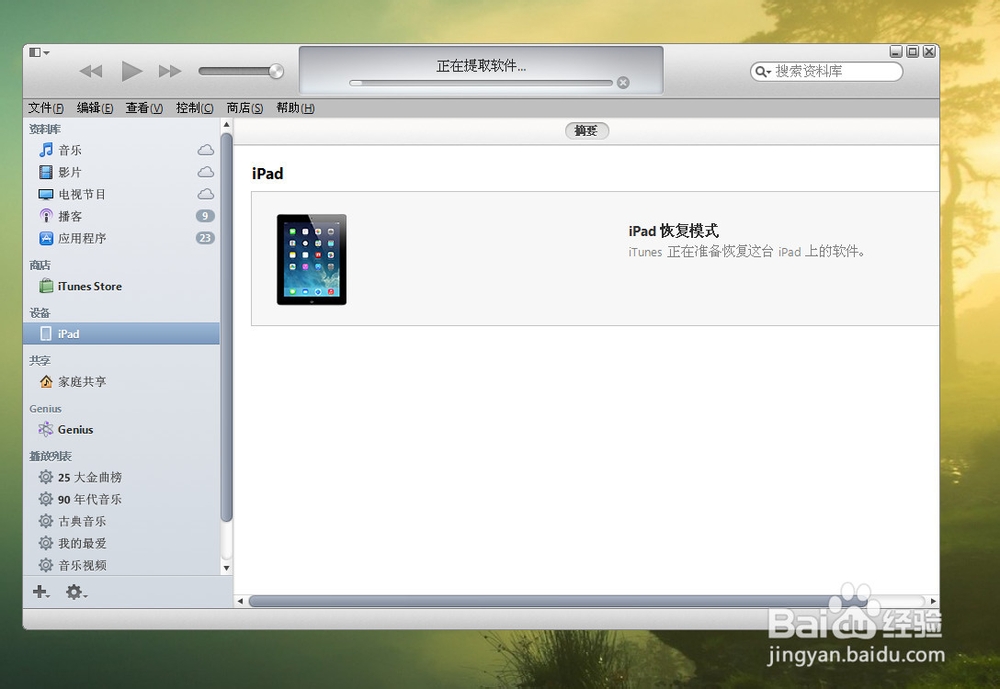Open iTunes Store shopping bag icon
The height and width of the screenshot is (689, 1000).
pyautogui.click(x=46, y=286)
